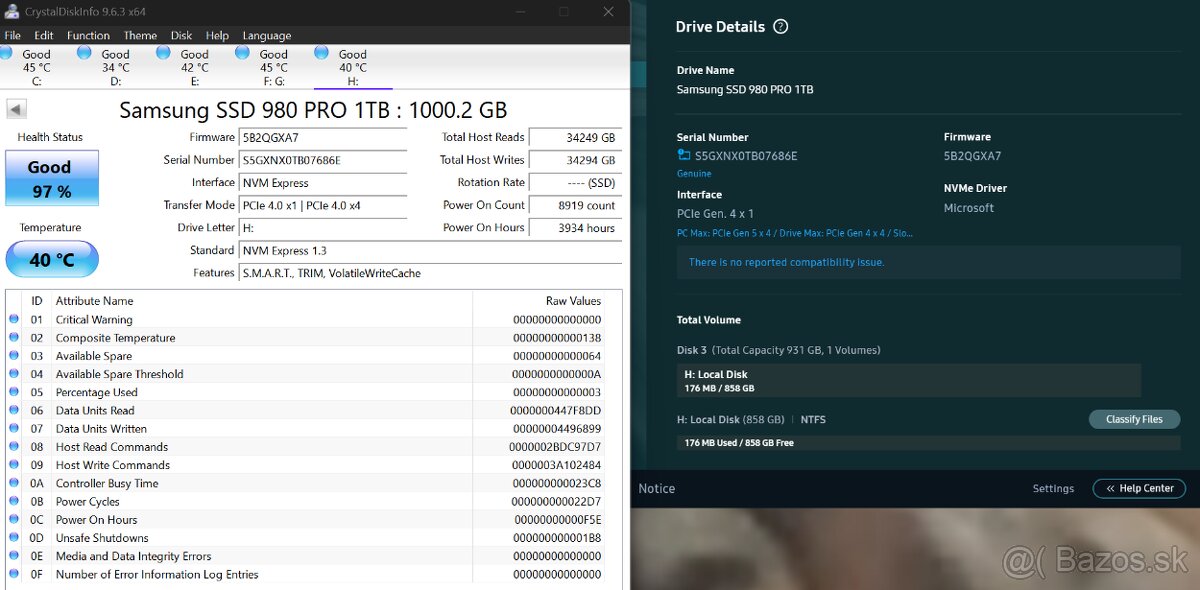Click the serial number verification badge icon
The image size is (1200, 590).
tap(683, 155)
